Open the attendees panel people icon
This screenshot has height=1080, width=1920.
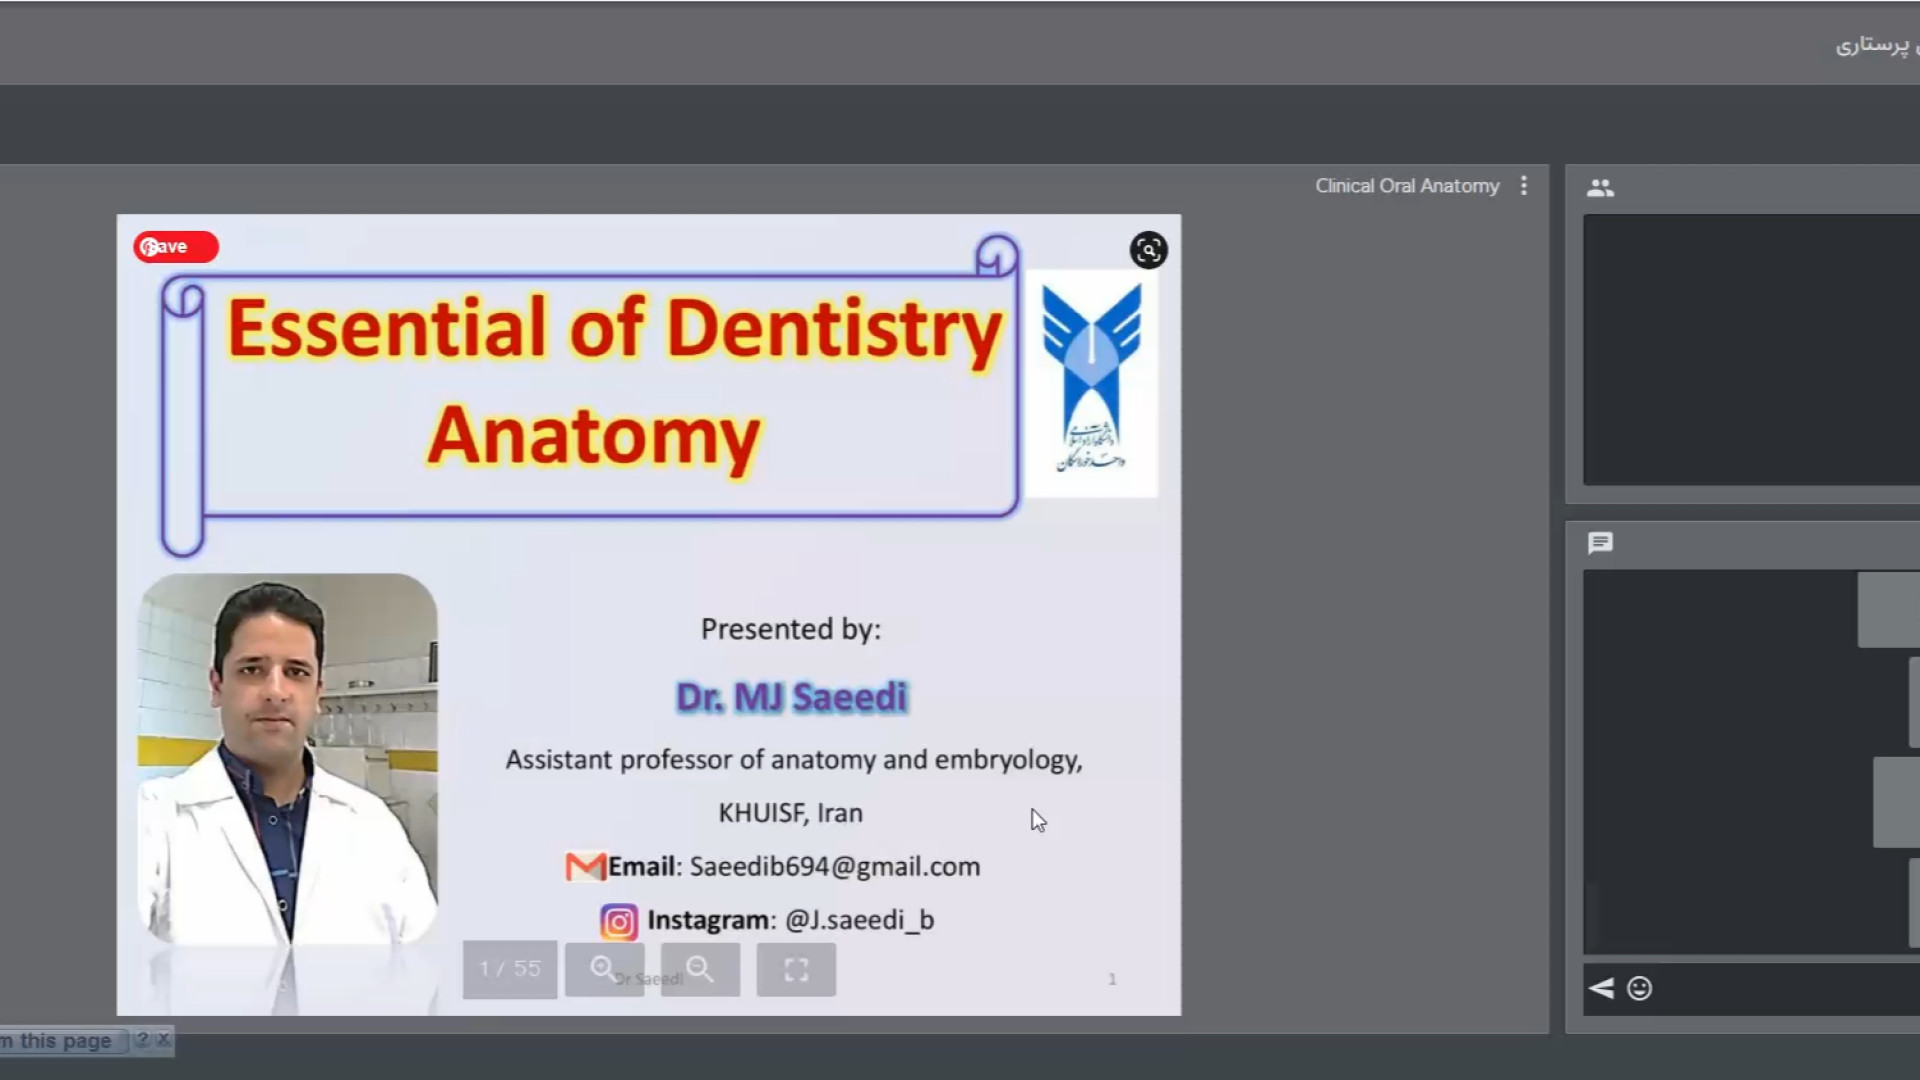click(1600, 188)
